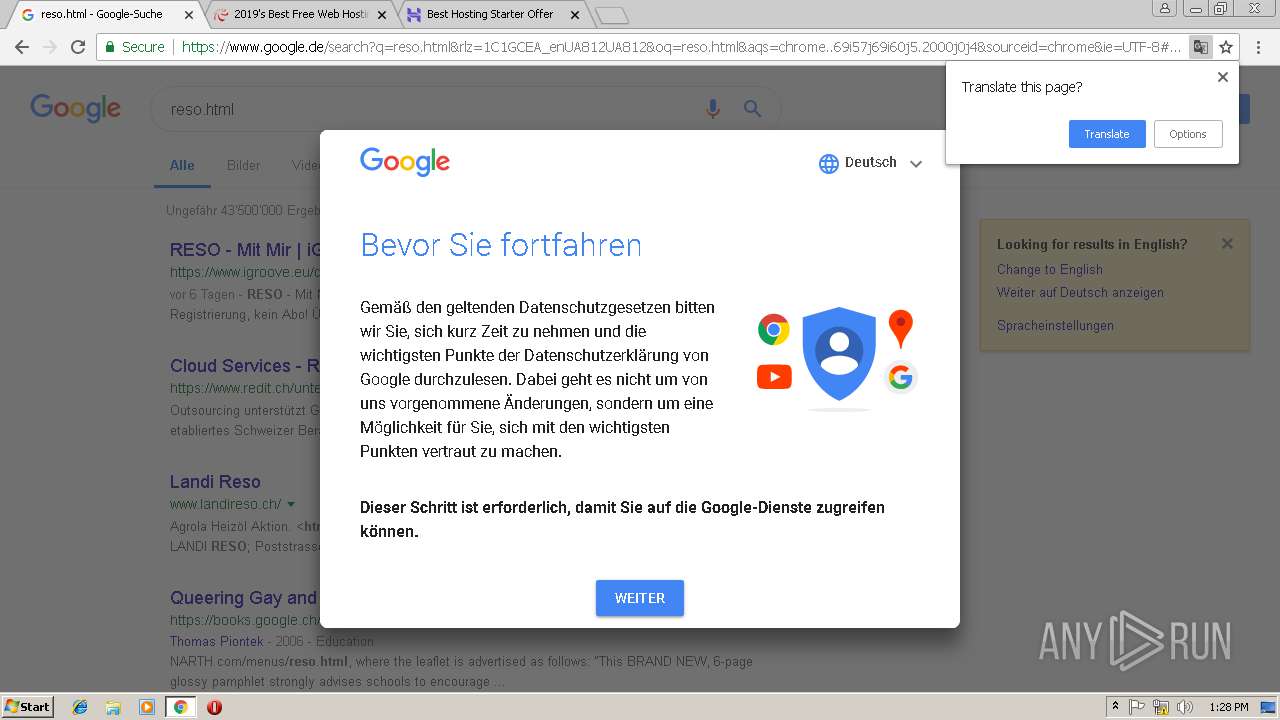Click the network tray icon
The image size is (1280, 720).
(x=1160, y=707)
